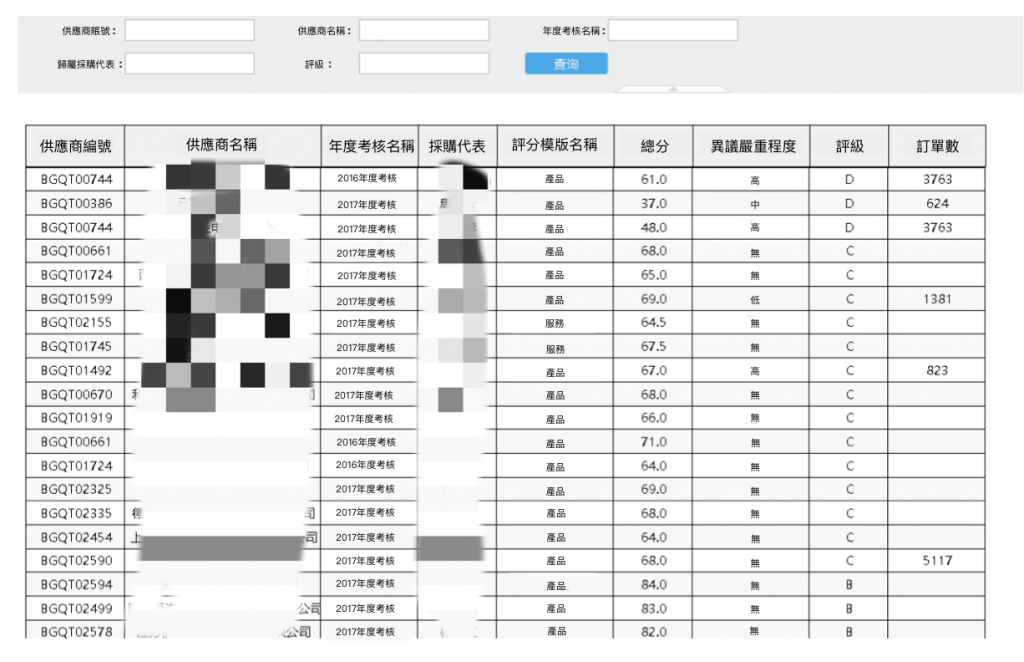Click the order count 624
1024x662 pixels.
(937, 204)
